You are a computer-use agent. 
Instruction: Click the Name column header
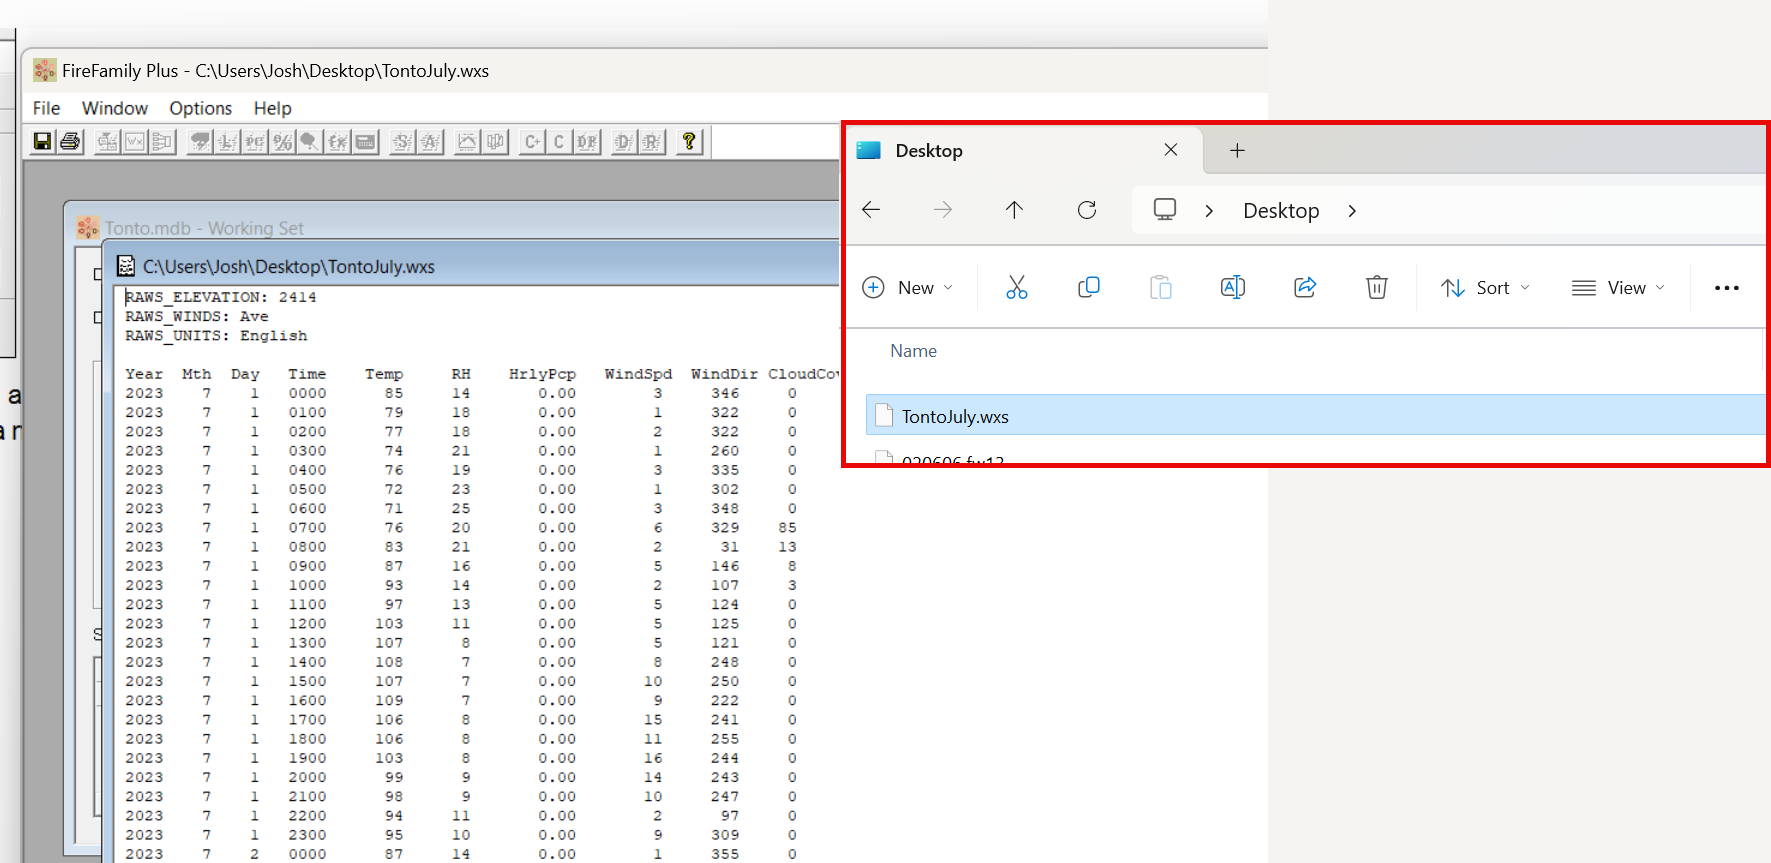click(913, 351)
